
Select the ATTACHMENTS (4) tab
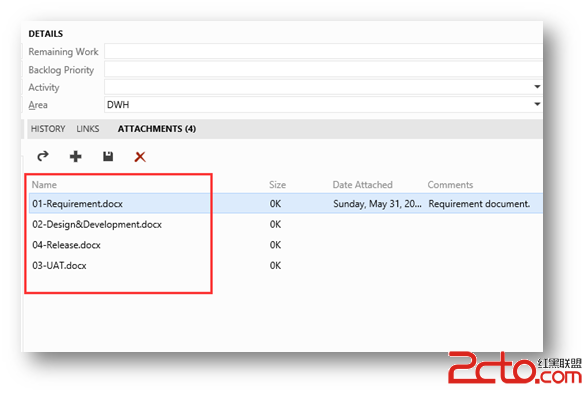(157, 129)
